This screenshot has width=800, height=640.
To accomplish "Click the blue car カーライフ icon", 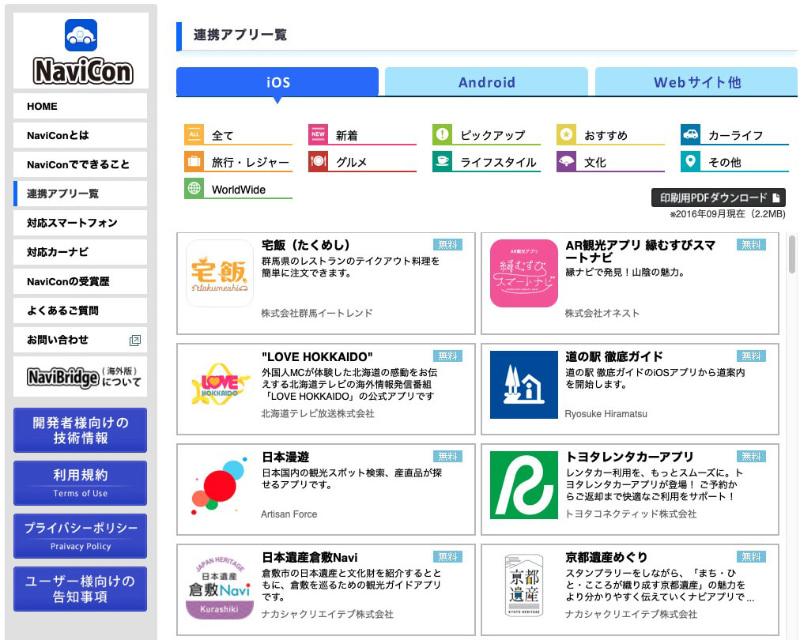I will (x=690, y=135).
